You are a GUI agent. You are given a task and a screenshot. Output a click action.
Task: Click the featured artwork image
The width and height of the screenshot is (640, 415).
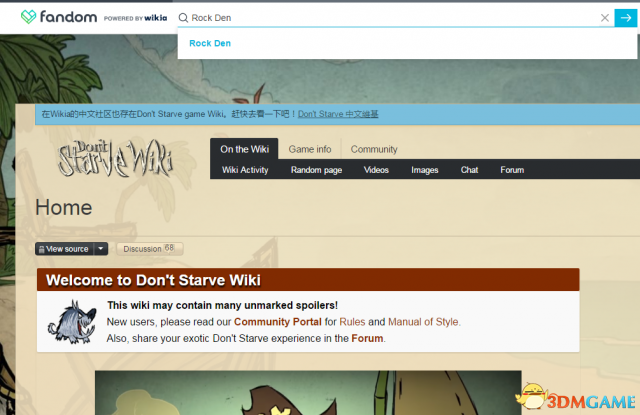[308, 393]
